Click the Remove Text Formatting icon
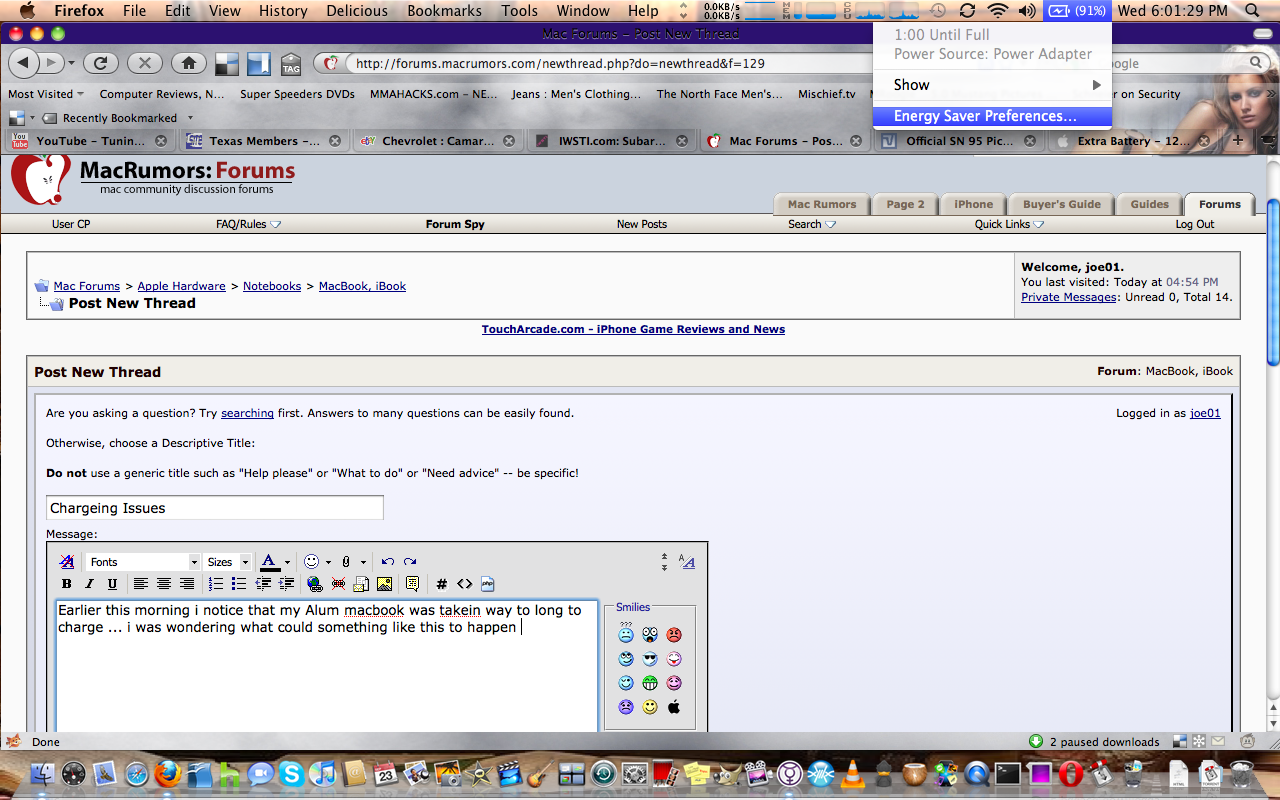 (x=67, y=562)
